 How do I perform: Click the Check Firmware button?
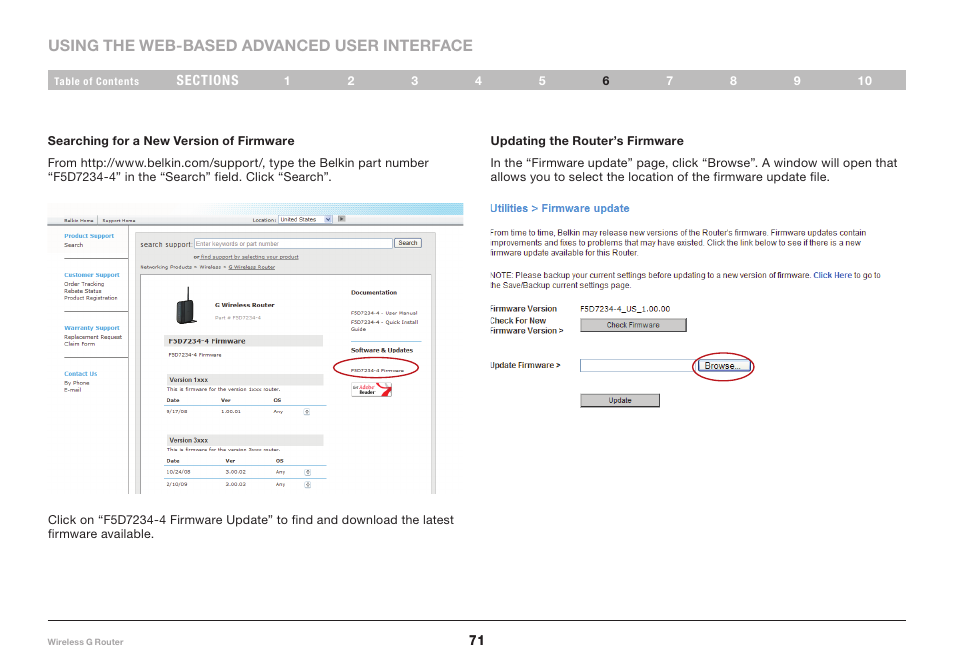pyautogui.click(x=633, y=325)
